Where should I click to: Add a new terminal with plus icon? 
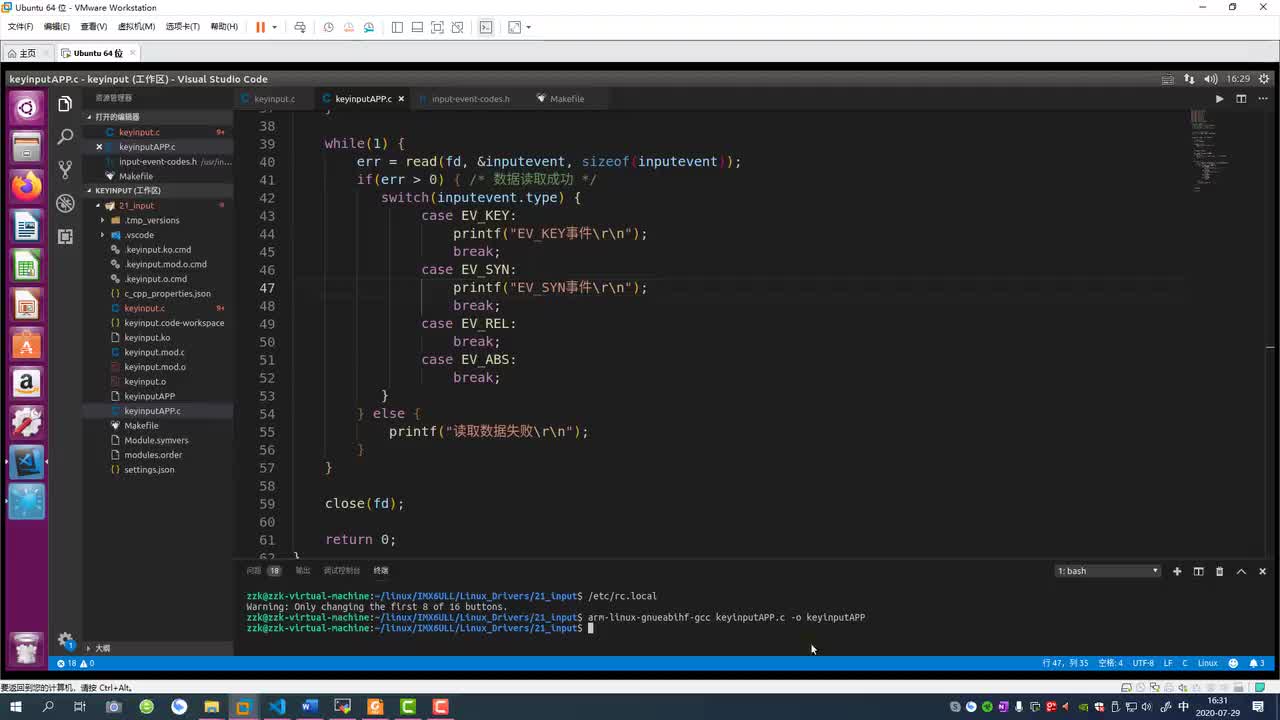tap(1177, 571)
